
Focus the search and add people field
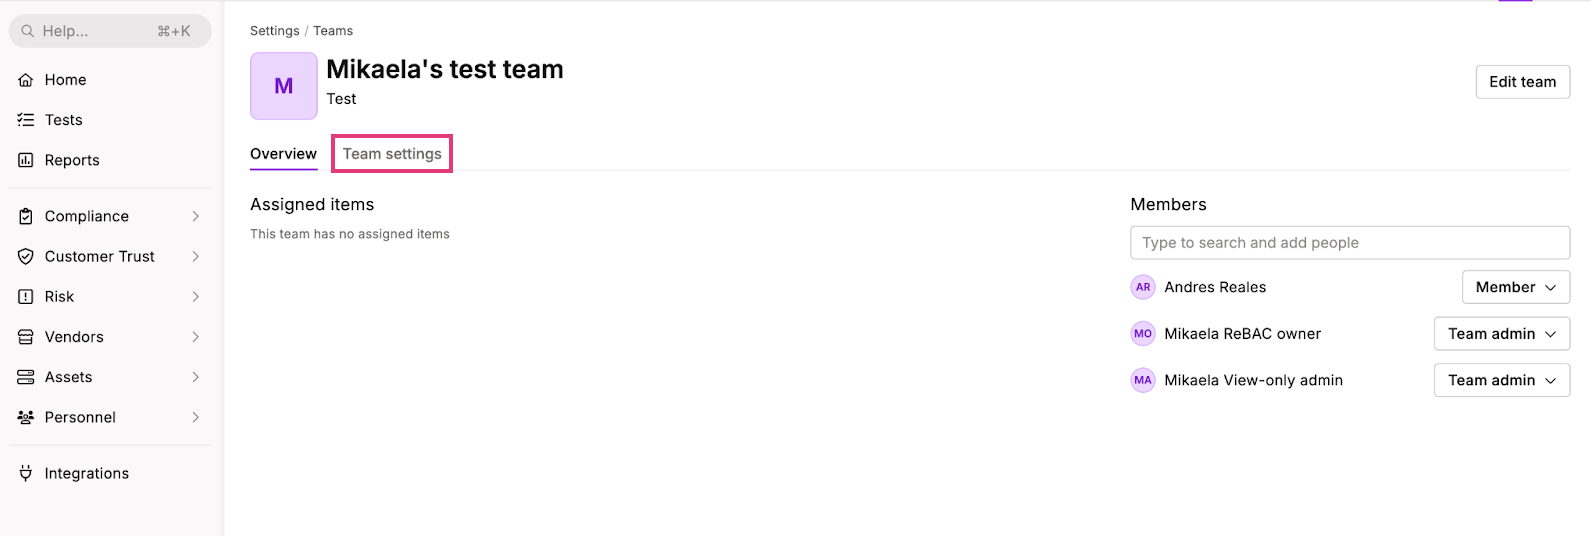pyautogui.click(x=1350, y=243)
